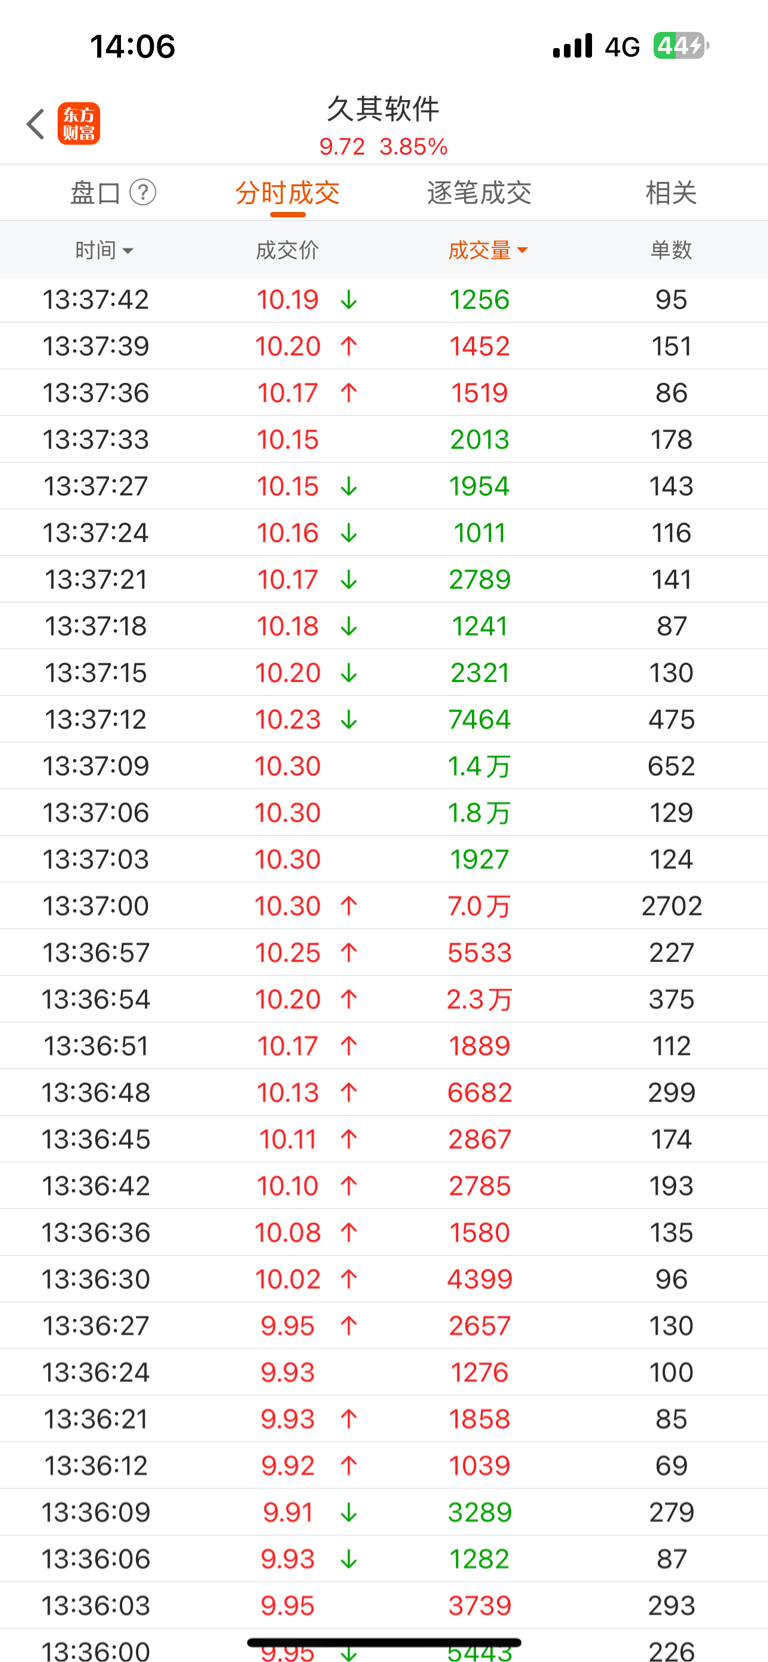
Task: Select the 13:37:00 row with 7.0万 volume
Action: (384, 906)
